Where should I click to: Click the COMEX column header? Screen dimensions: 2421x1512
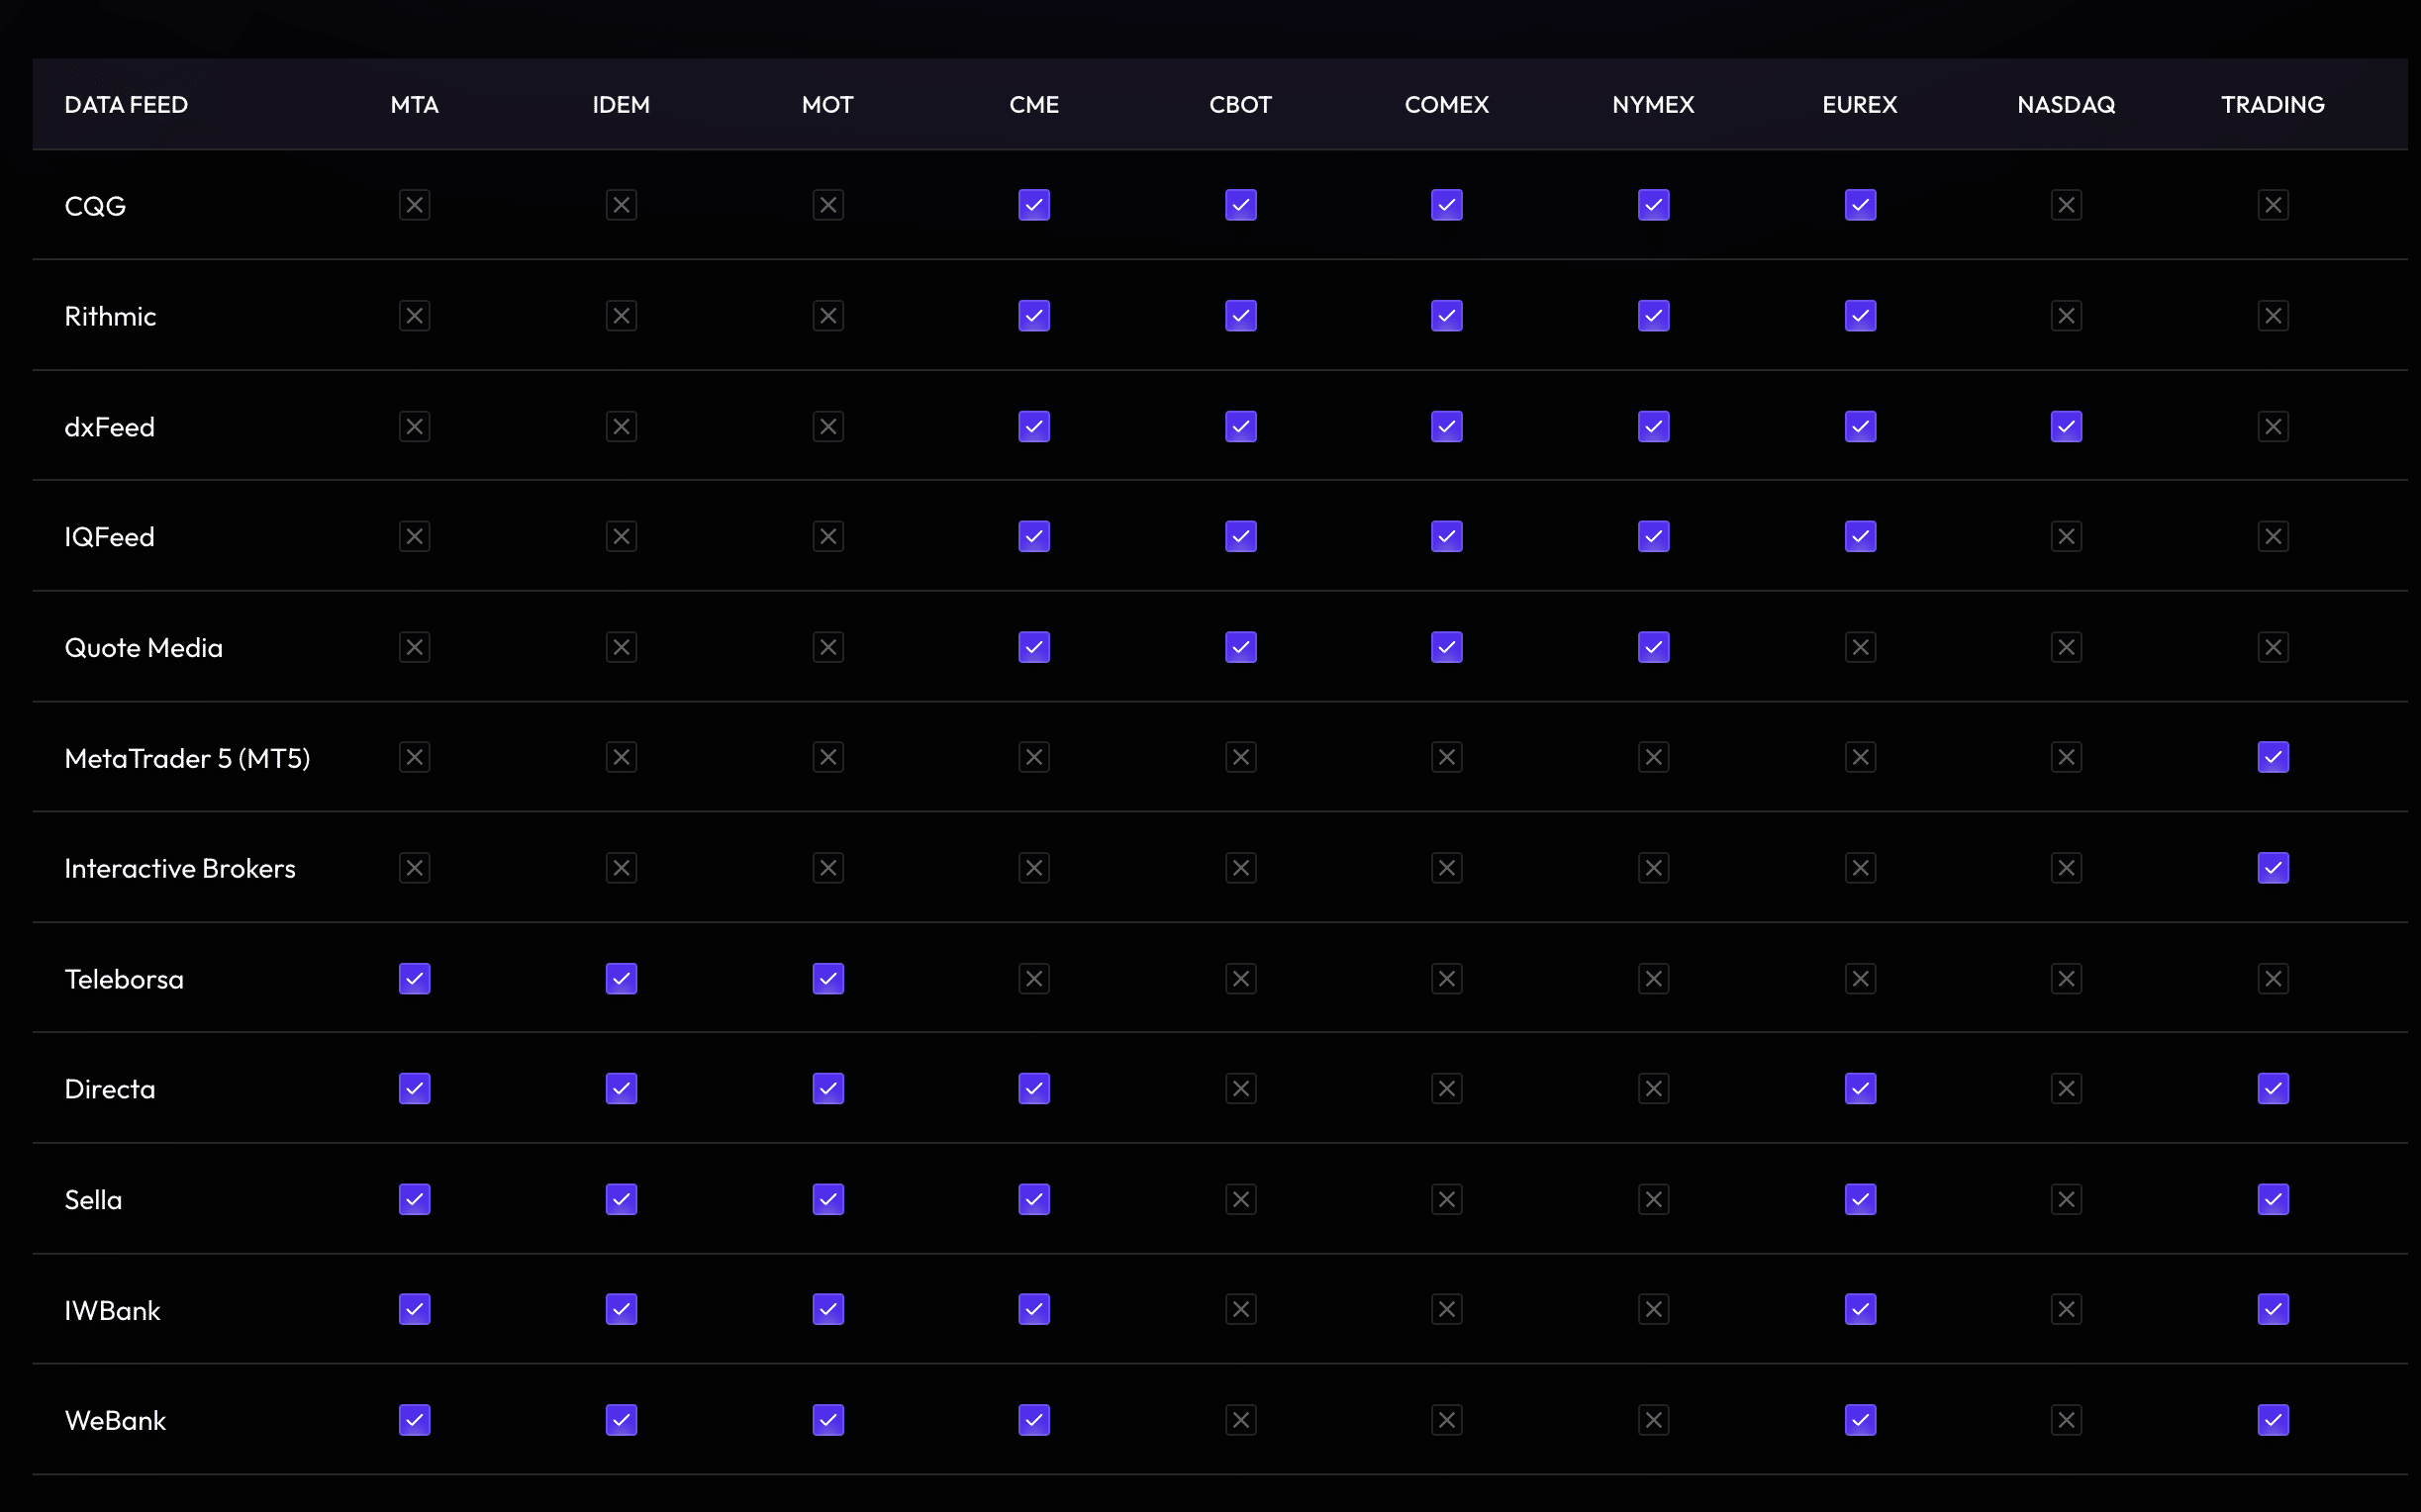[1446, 105]
